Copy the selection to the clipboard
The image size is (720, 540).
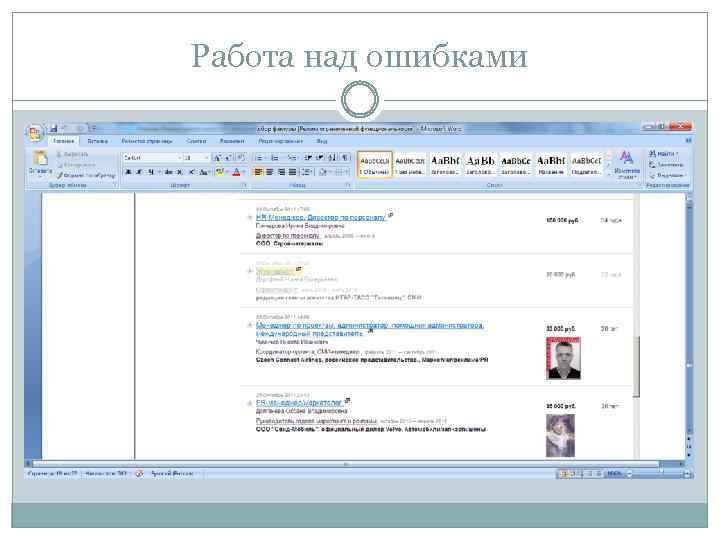pyautogui.click(x=76, y=164)
